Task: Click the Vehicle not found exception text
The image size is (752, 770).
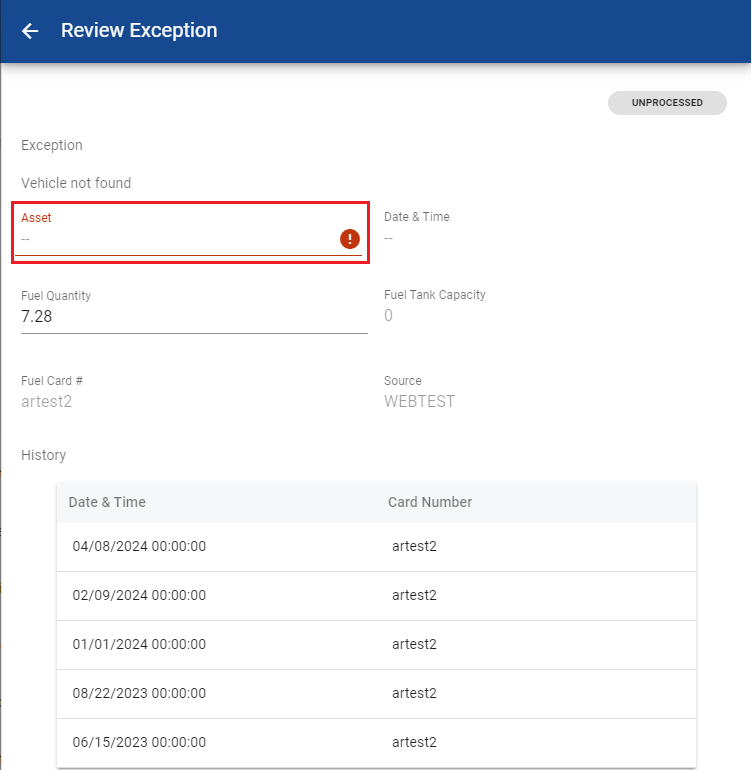Action: pyautogui.click(x=76, y=183)
